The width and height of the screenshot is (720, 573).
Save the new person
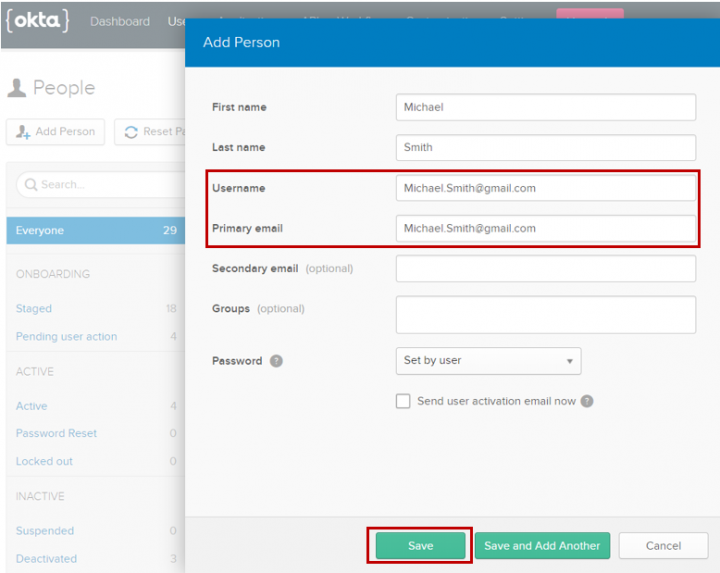(420, 546)
